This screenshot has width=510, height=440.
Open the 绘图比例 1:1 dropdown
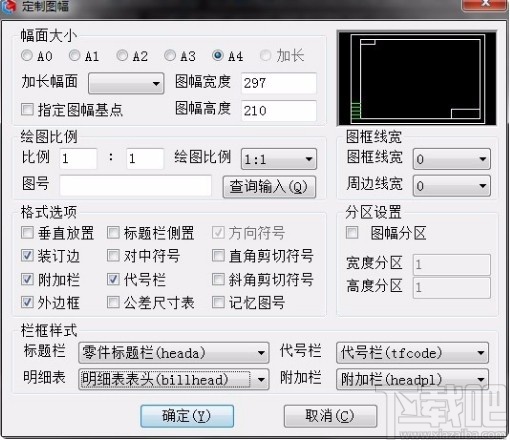(x=279, y=159)
